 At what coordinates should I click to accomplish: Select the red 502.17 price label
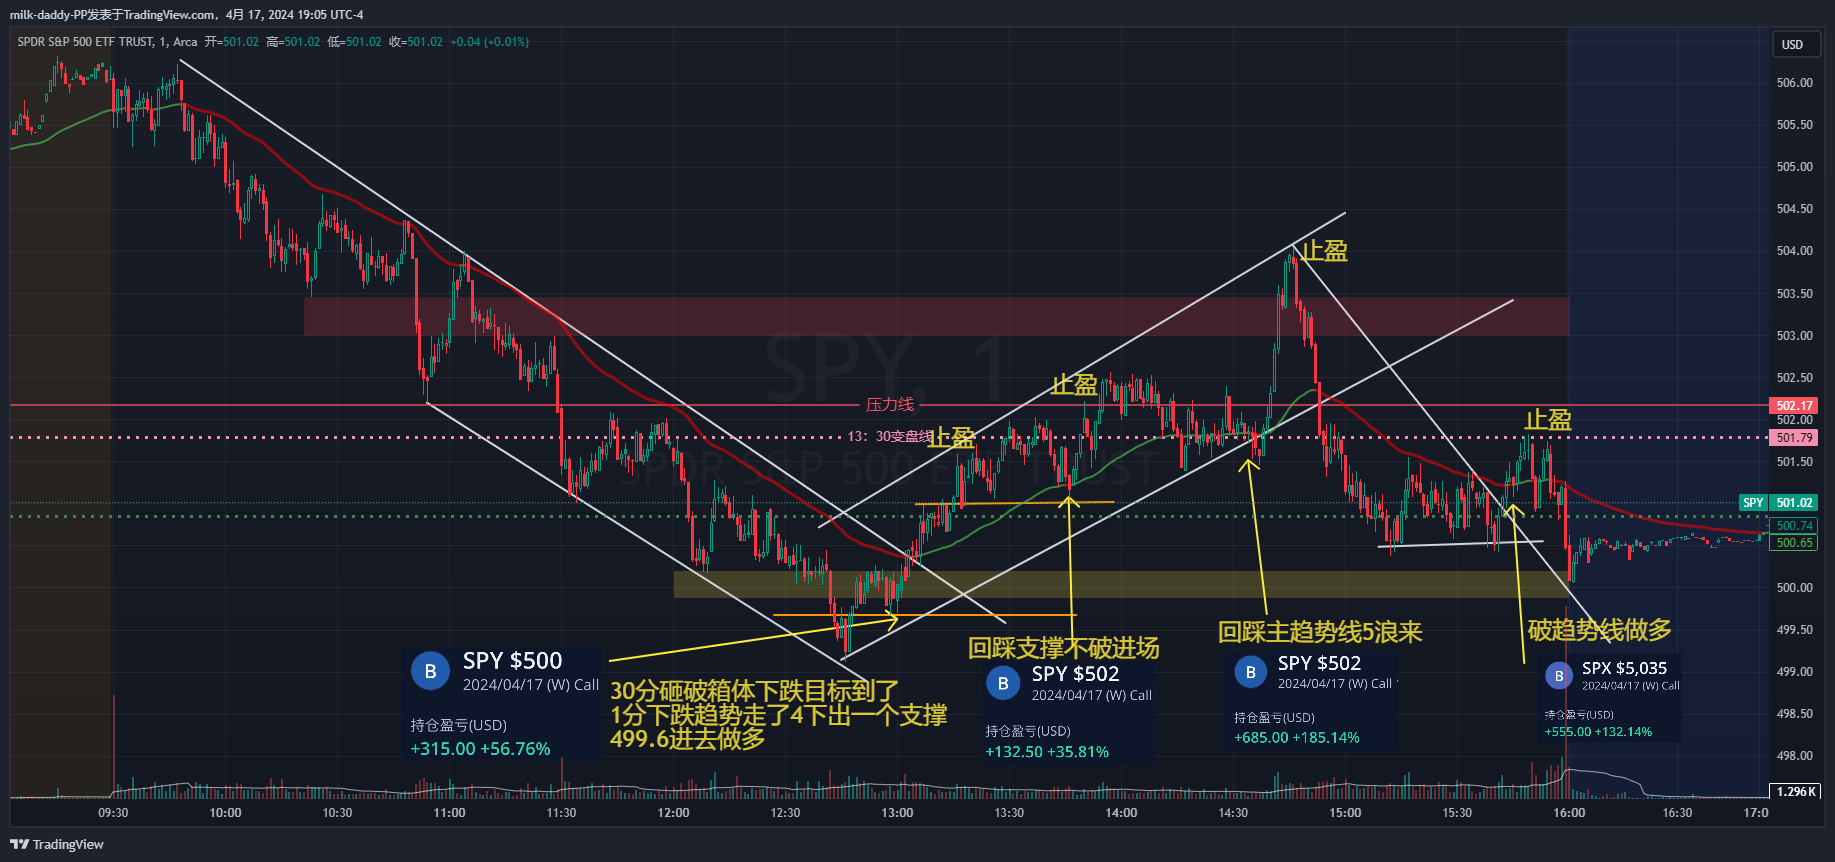[1794, 406]
